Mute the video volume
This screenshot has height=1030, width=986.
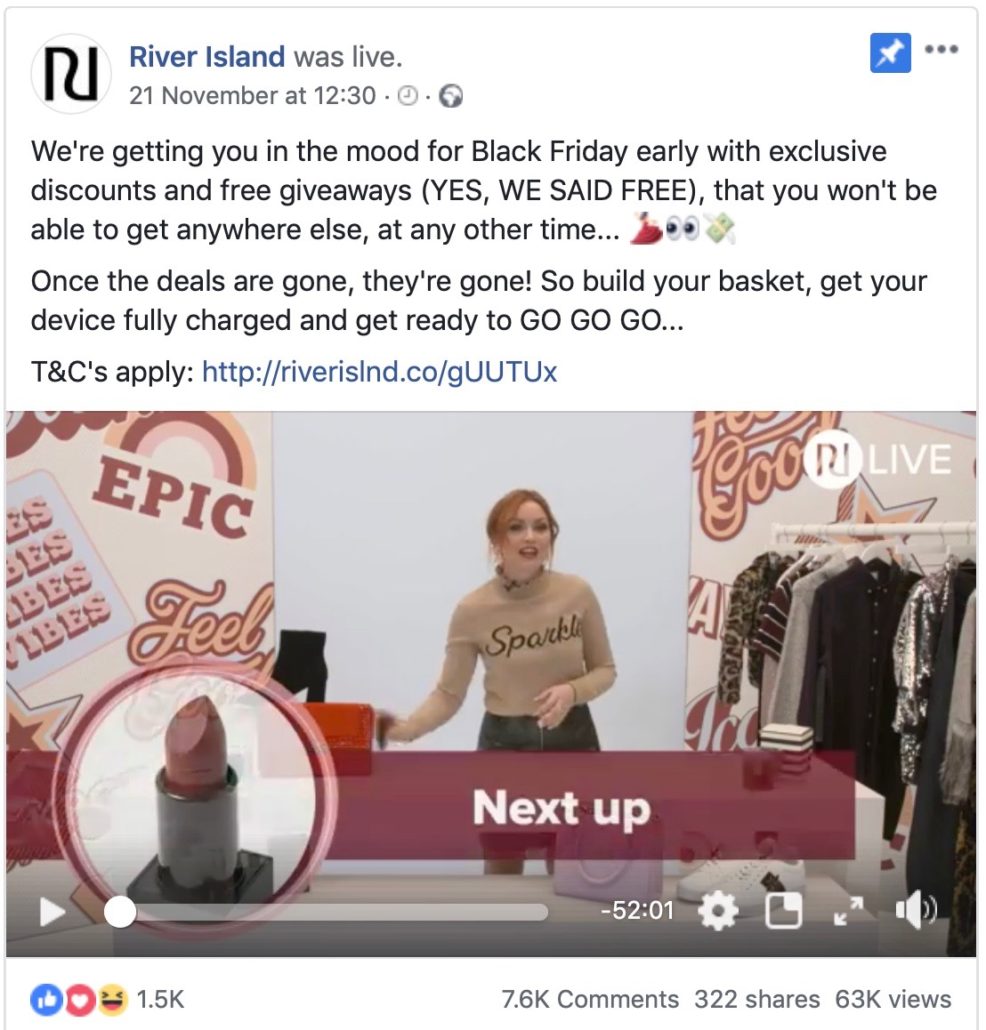[916, 911]
